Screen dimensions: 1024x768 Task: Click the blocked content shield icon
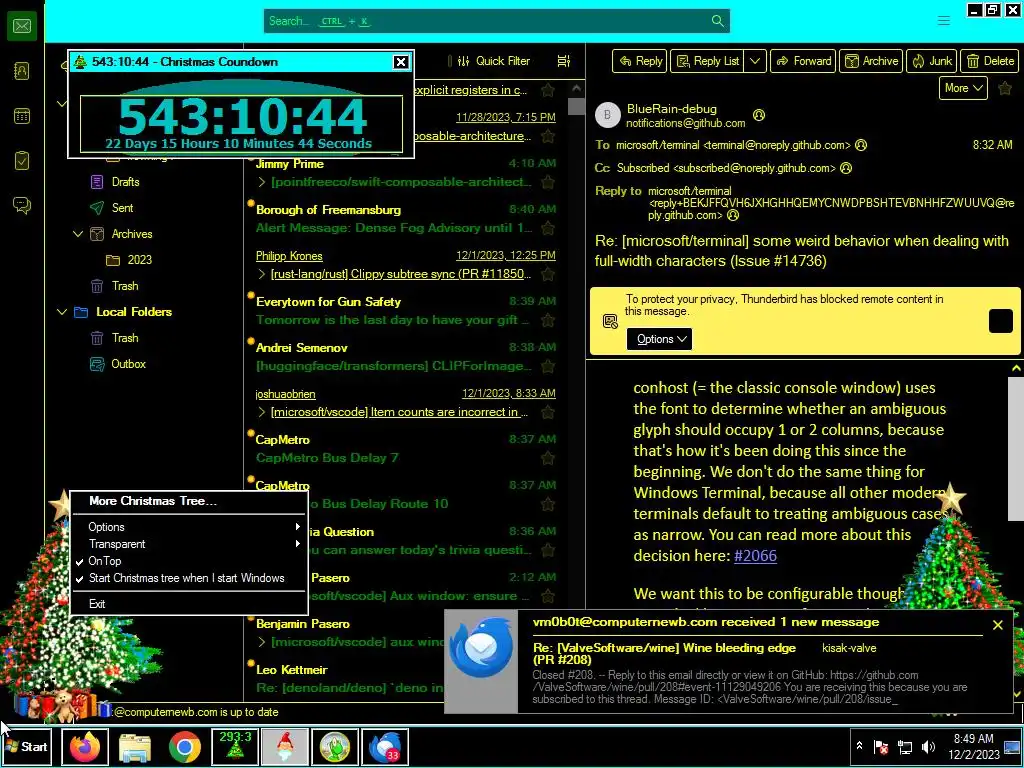click(x=611, y=321)
